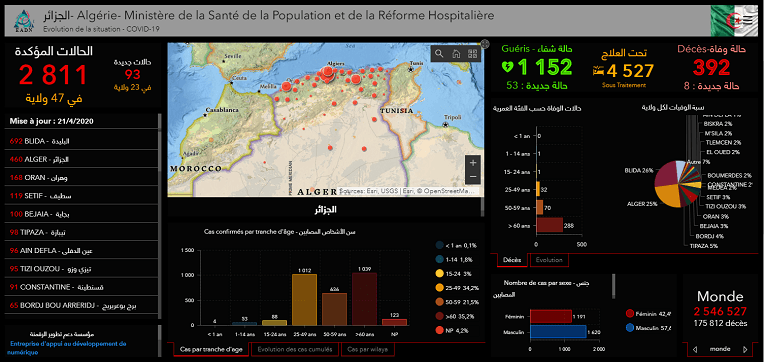Click the map home extent button
Image resolution: width=764 pixels, height=362 pixels.
456,54
